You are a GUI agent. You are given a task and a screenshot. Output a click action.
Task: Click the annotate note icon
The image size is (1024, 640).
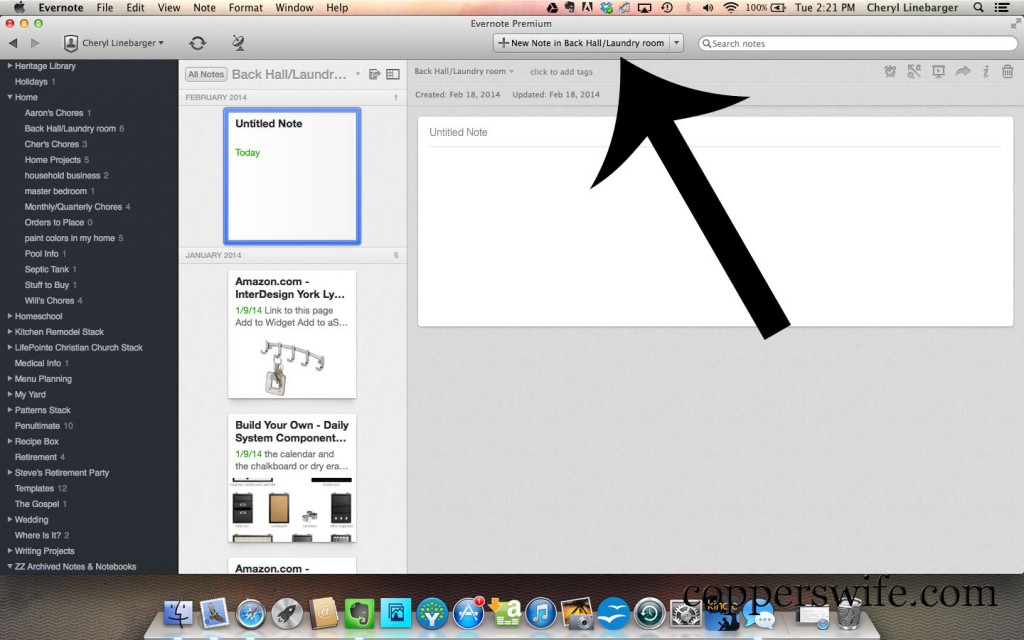(x=914, y=72)
